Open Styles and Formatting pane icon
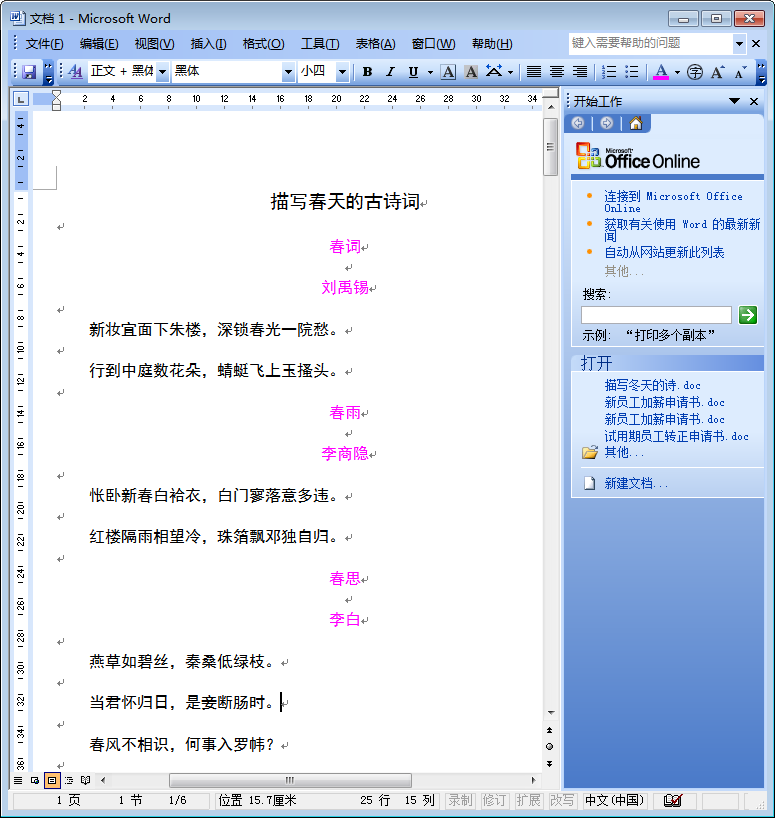The width and height of the screenshot is (775, 818). click(75, 71)
